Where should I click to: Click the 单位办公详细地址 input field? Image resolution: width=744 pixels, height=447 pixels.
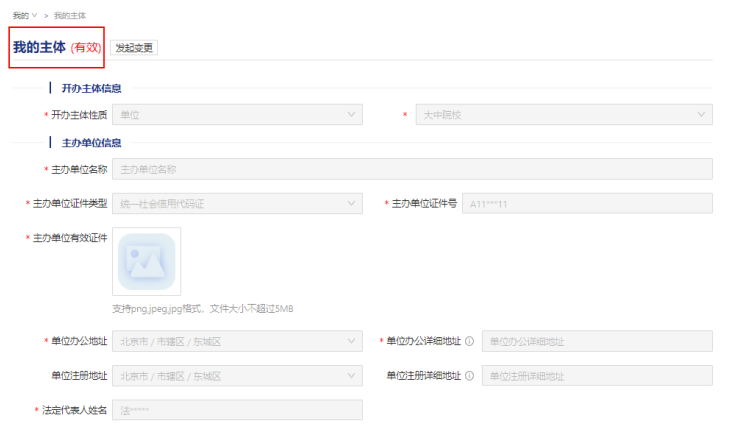pos(597,341)
